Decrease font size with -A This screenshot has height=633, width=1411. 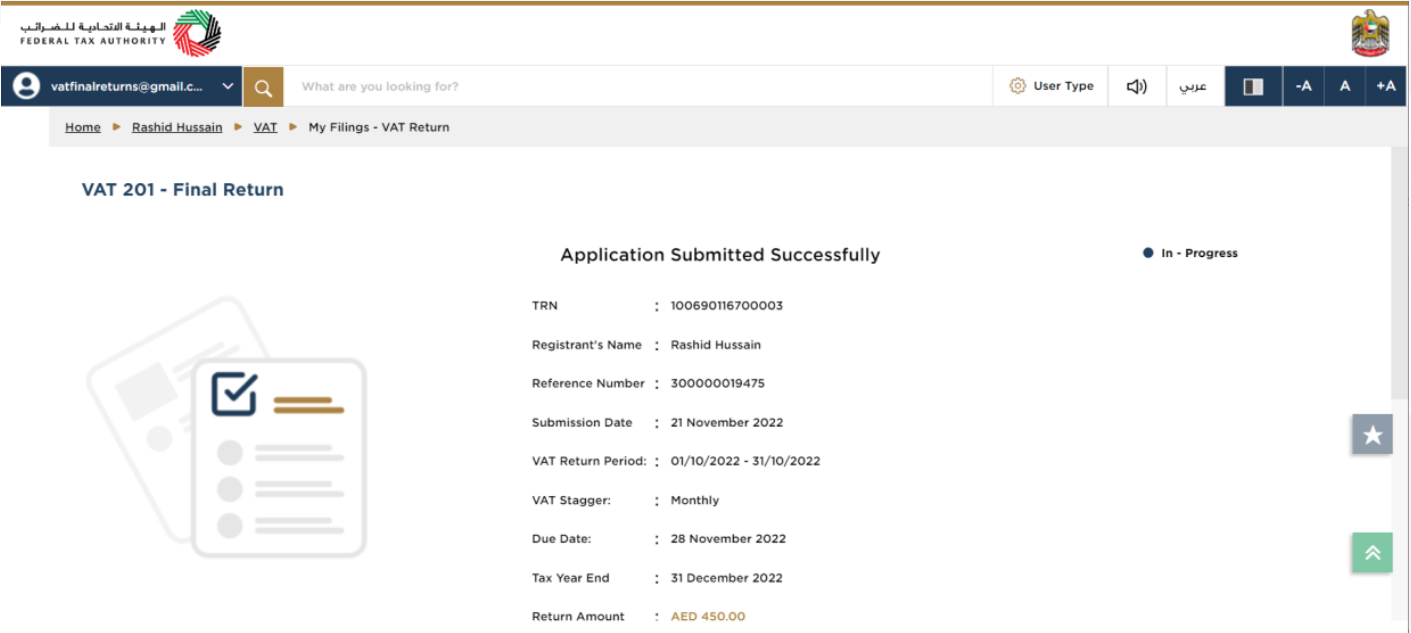1304,86
